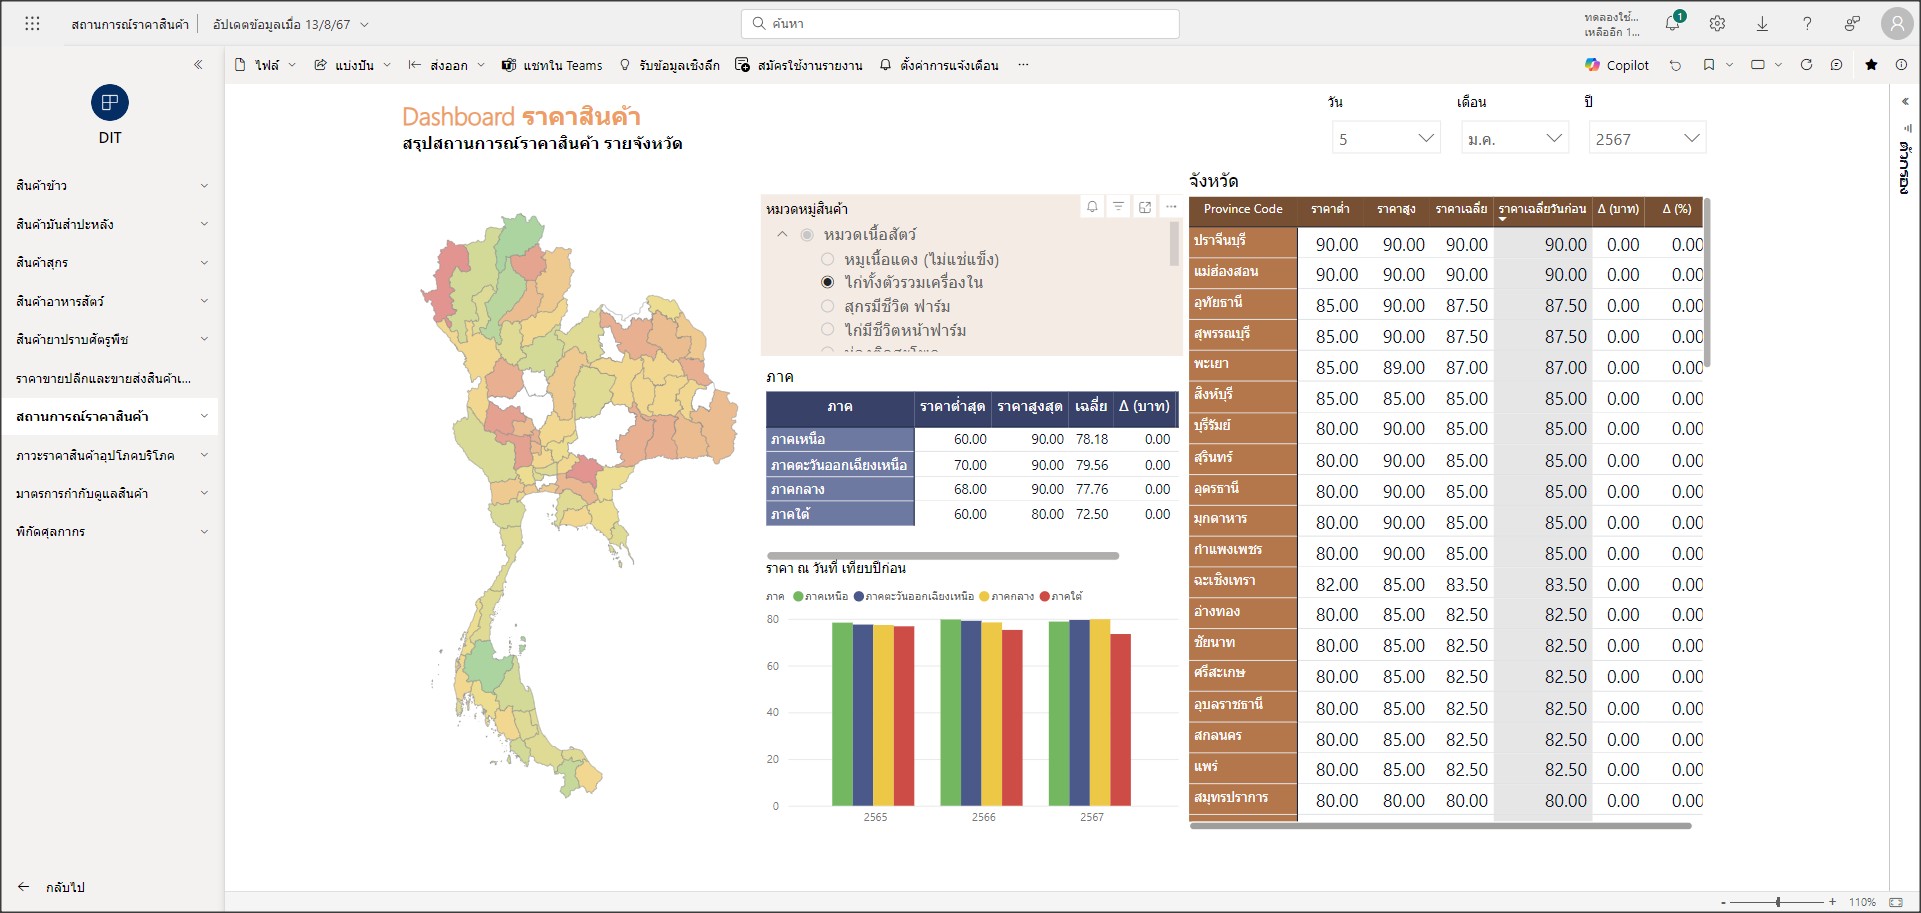This screenshot has width=1921, height=913.
Task: Click the slicer alert bell icon
Action: 1092,207
